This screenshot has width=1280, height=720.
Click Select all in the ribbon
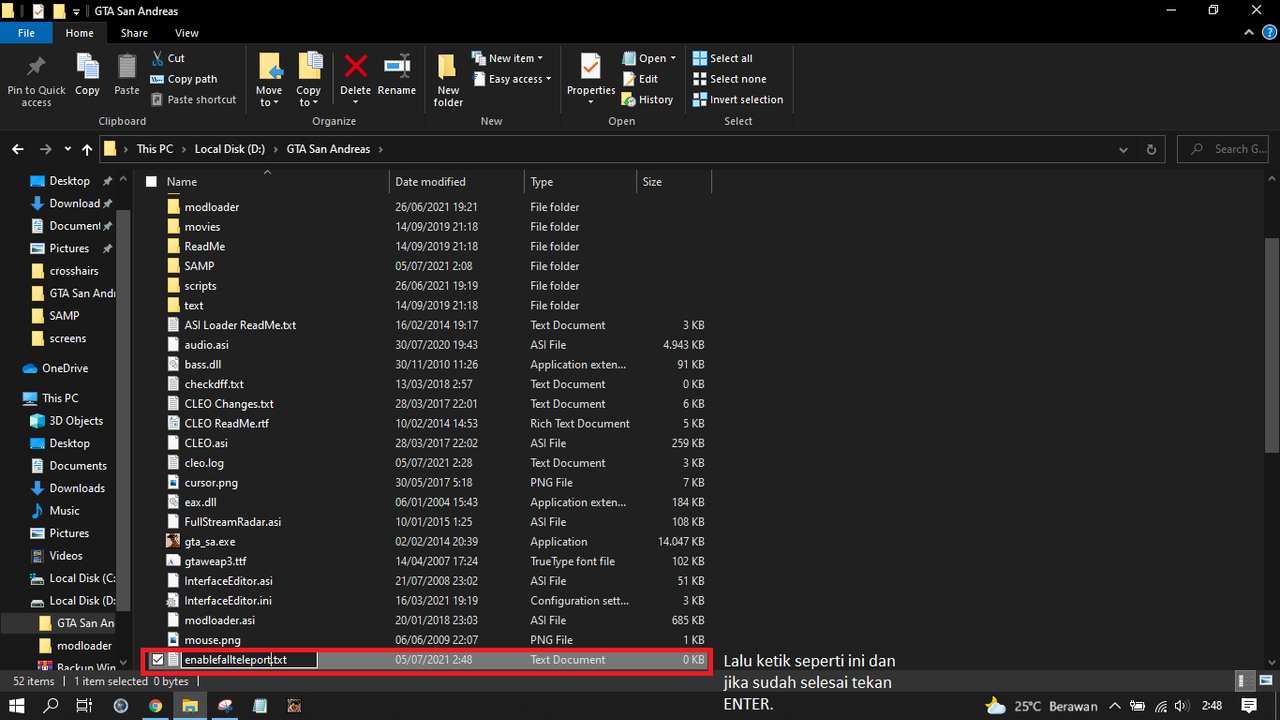pos(722,58)
